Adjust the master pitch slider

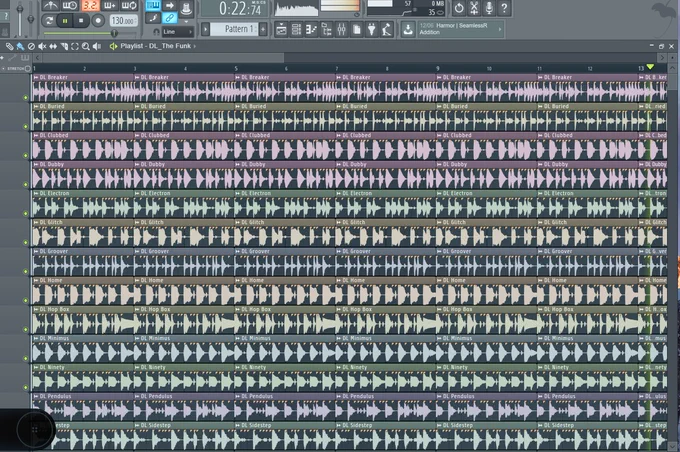click(31, 18)
